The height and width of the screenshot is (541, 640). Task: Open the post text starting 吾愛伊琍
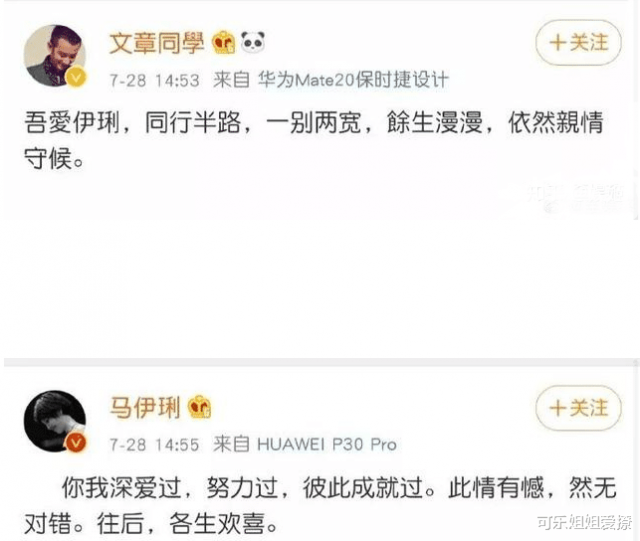[x=313, y=140]
